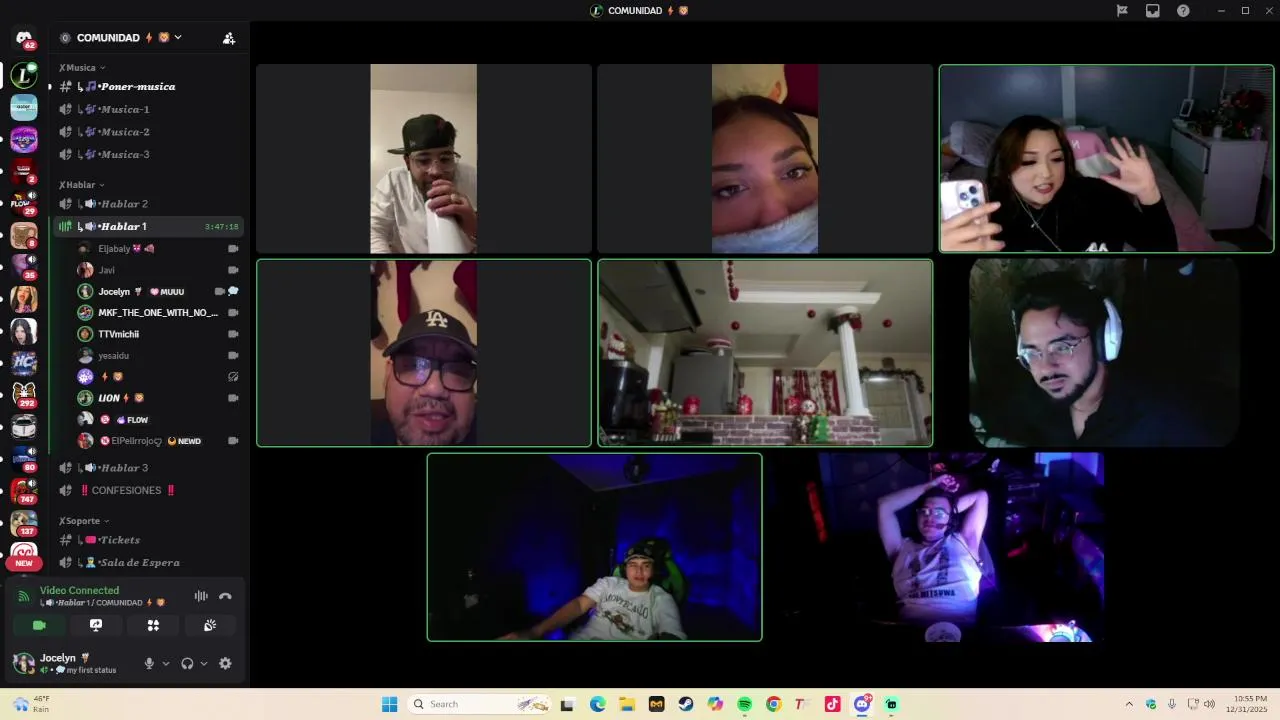
Task: Open the soundboard button
Action: point(210,625)
